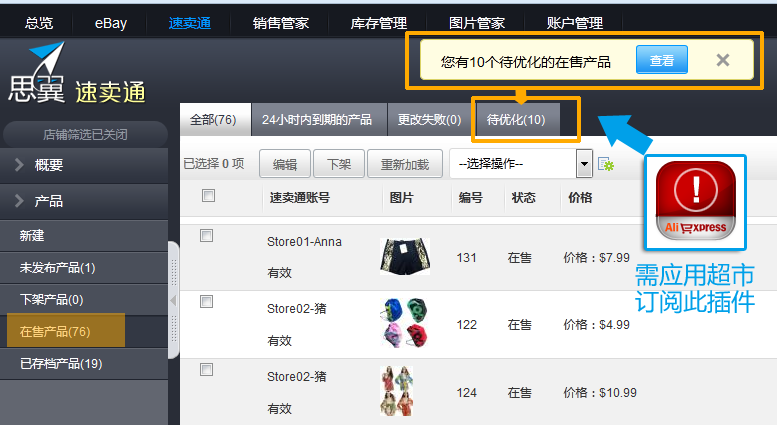Image resolution: width=777 pixels, height=425 pixels.
Task: Click the colorful caps product thumbnail
Action: point(404,323)
